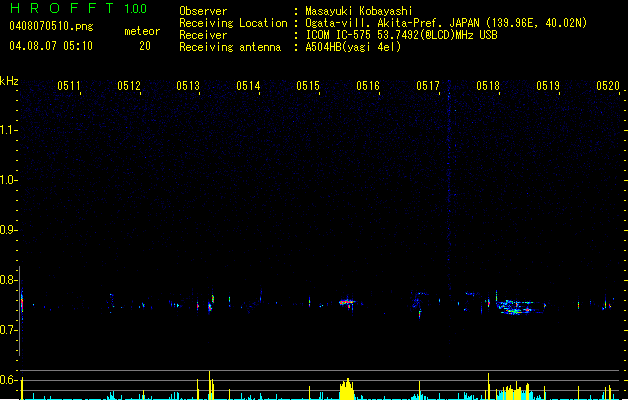
Task: Click the meteor count value 20
Action: pyautogui.click(x=145, y=46)
